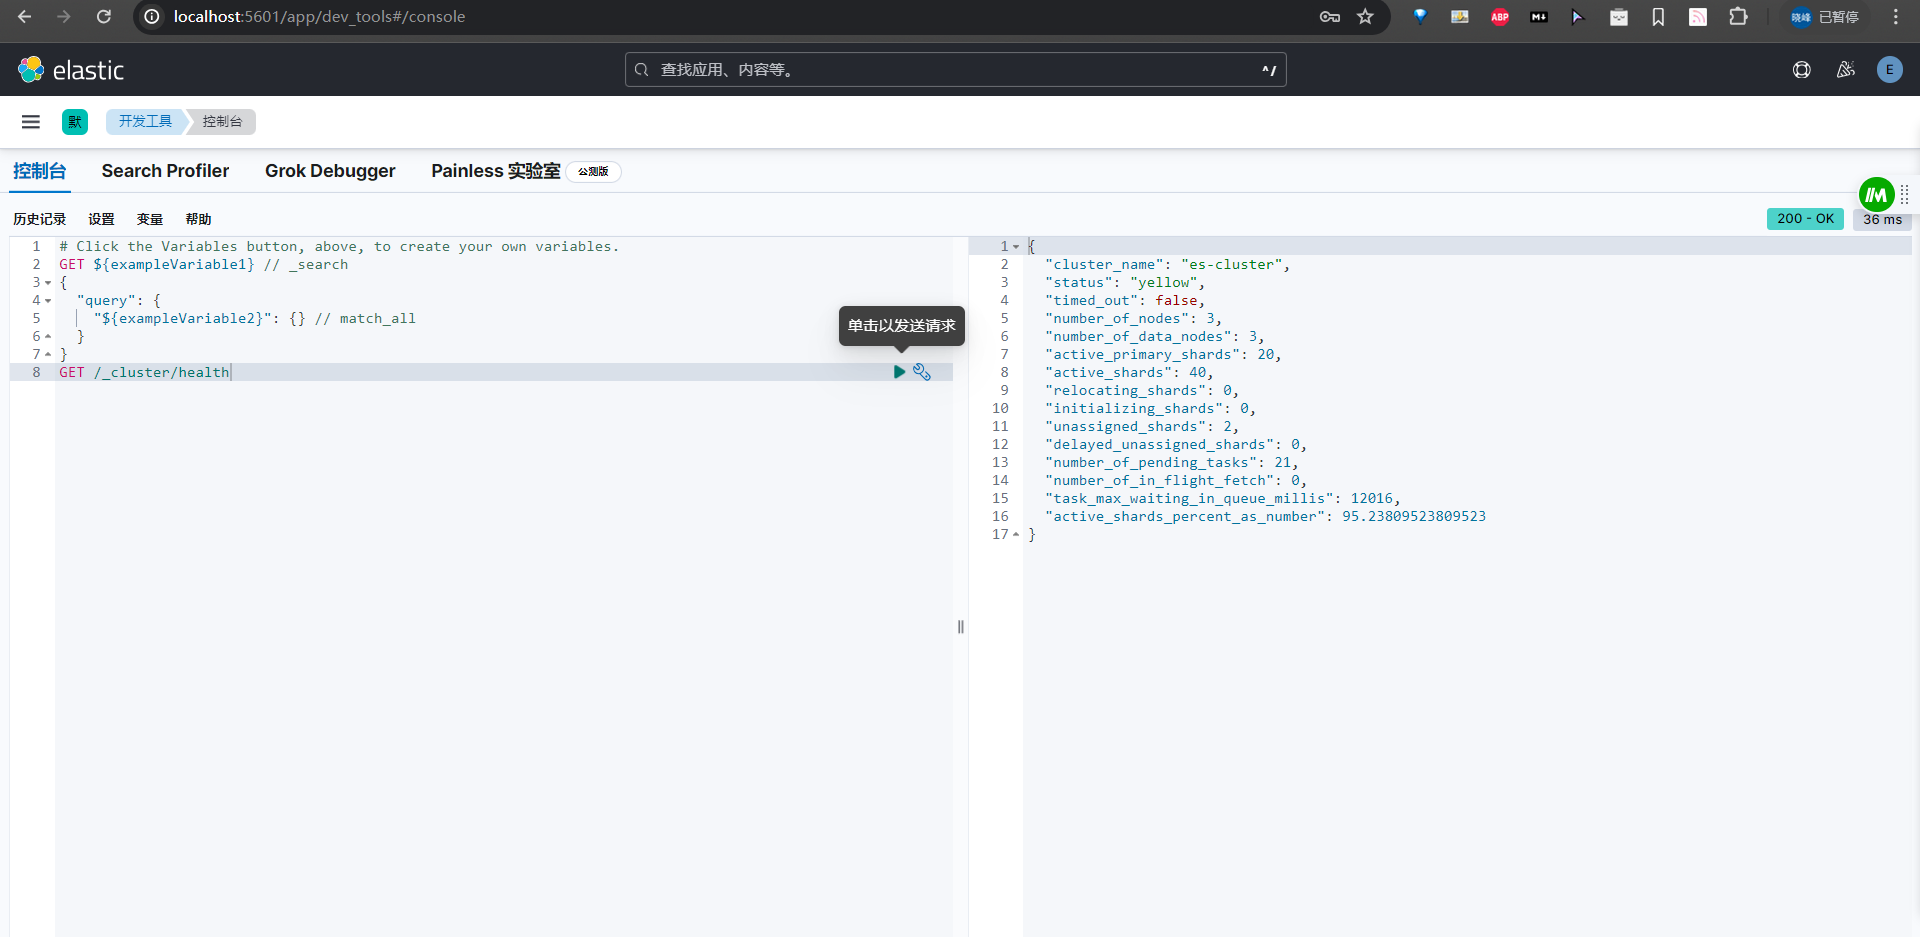1920x937 pixels.
Task: Click the password key icon in address bar
Action: (x=1330, y=17)
